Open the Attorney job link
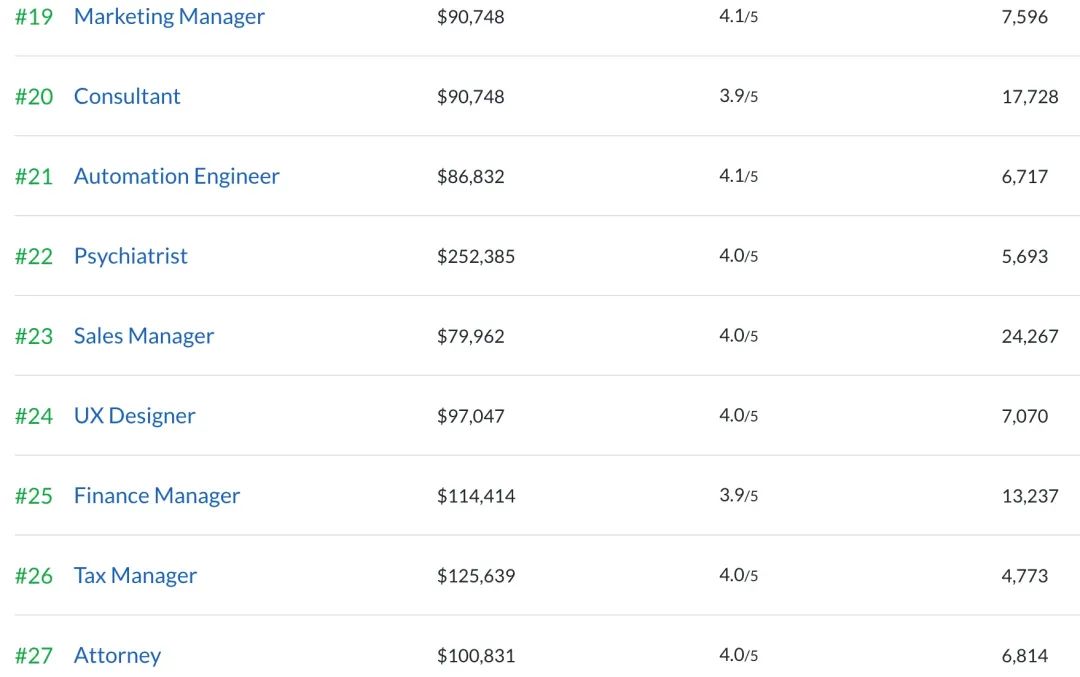1080x677 pixels. click(117, 656)
